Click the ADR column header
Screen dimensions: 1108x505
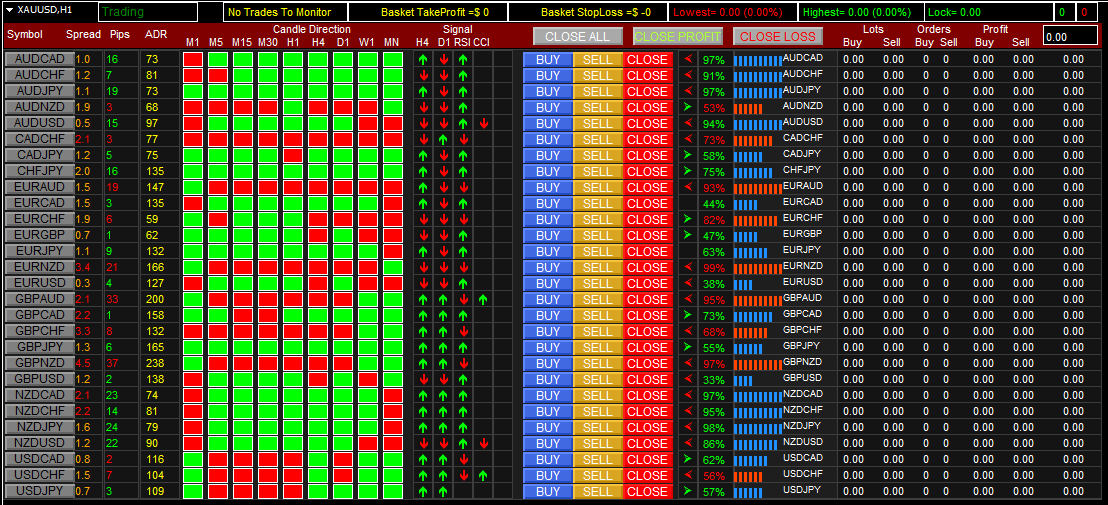(x=155, y=35)
